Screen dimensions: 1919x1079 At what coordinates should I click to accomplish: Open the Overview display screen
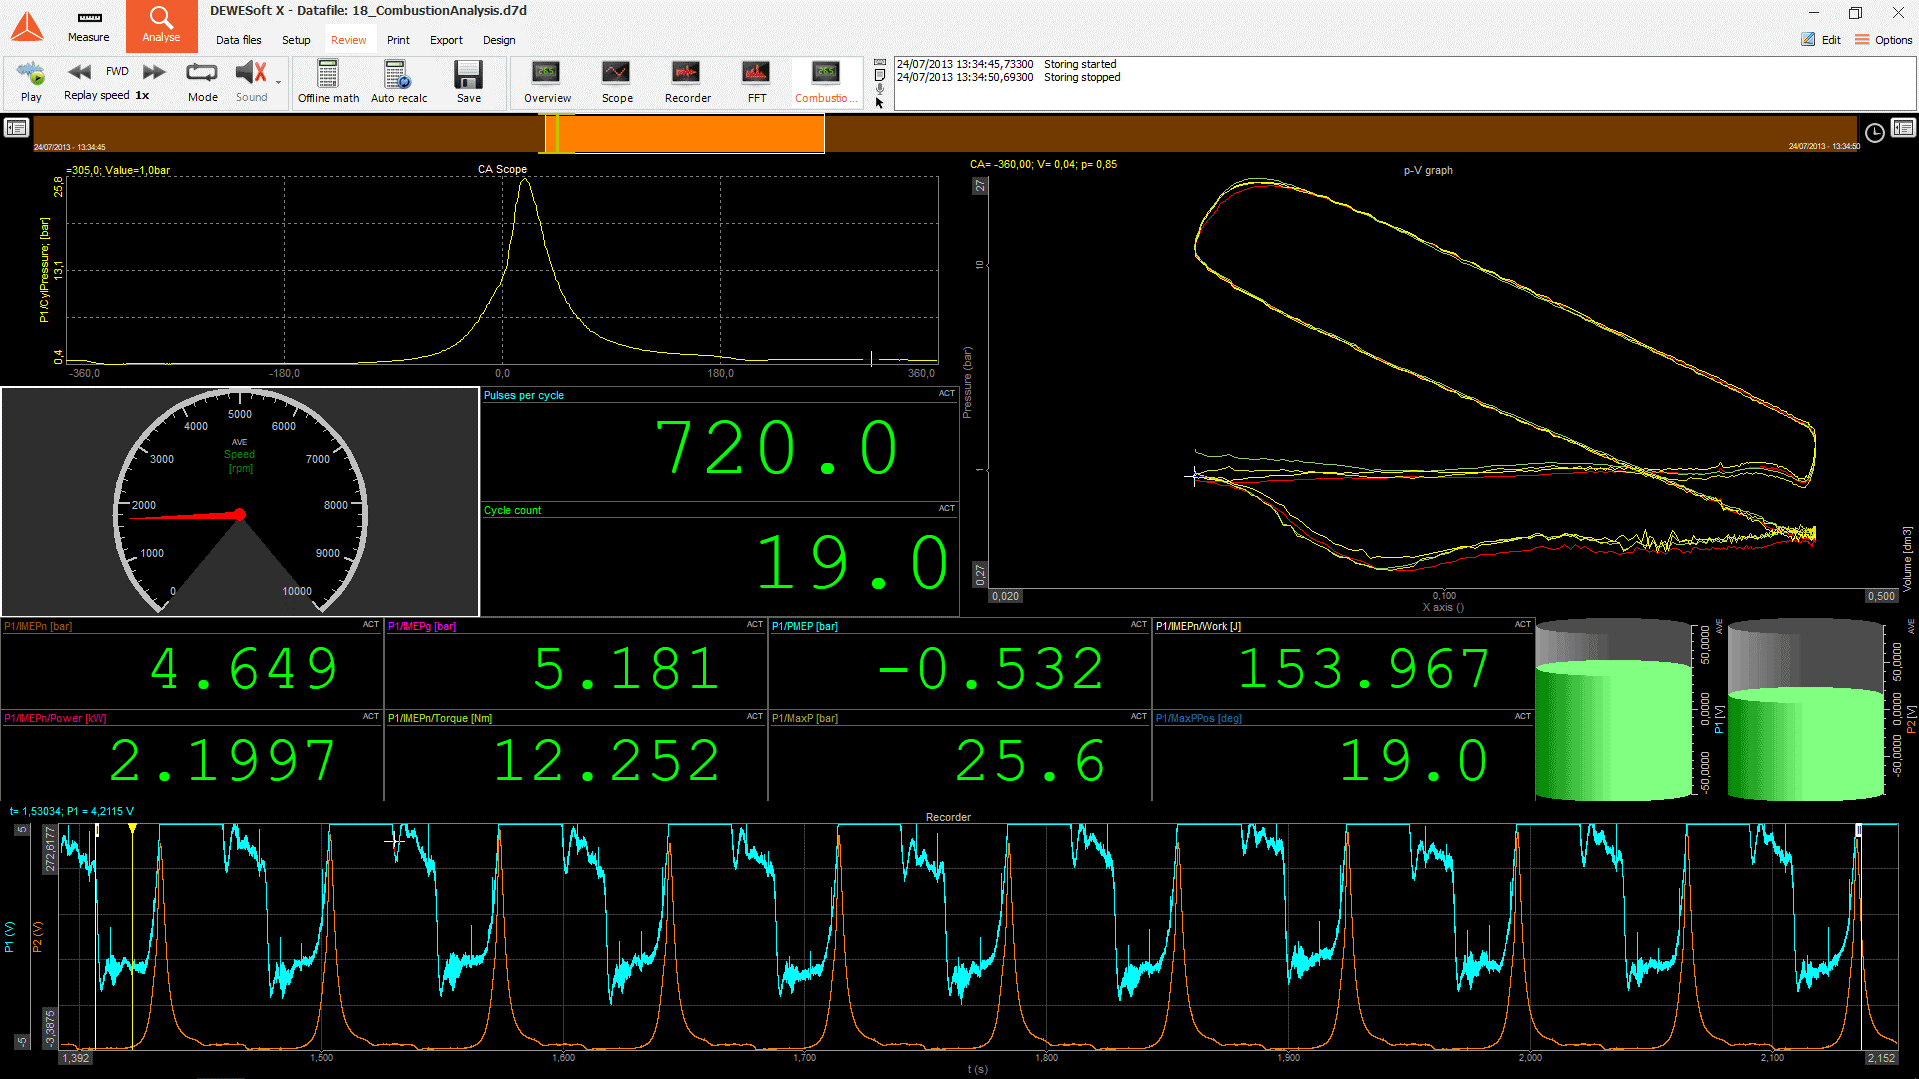point(546,80)
